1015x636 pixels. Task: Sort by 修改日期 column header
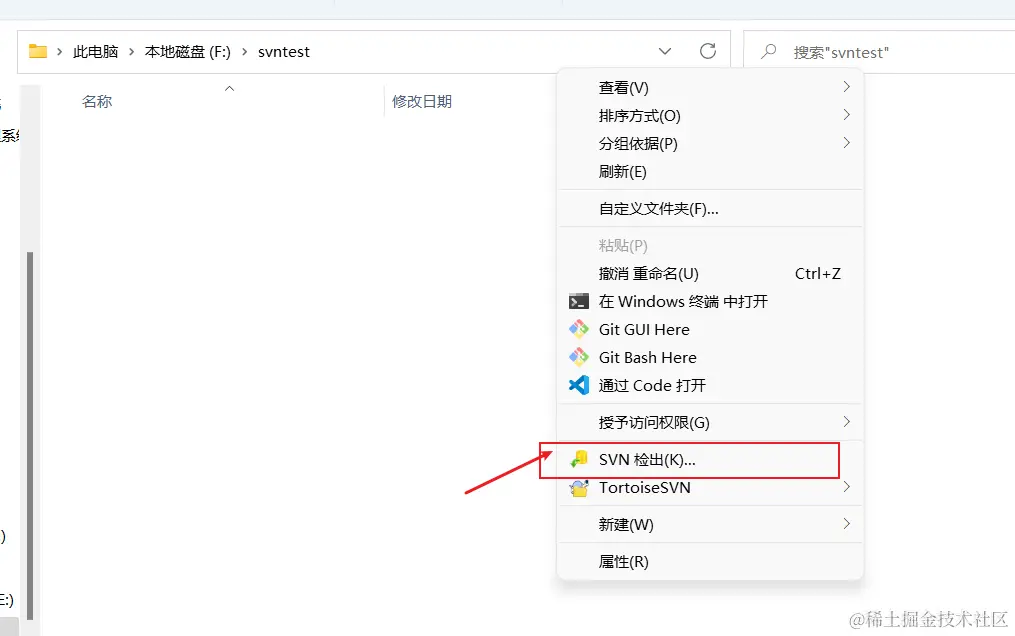(x=422, y=102)
